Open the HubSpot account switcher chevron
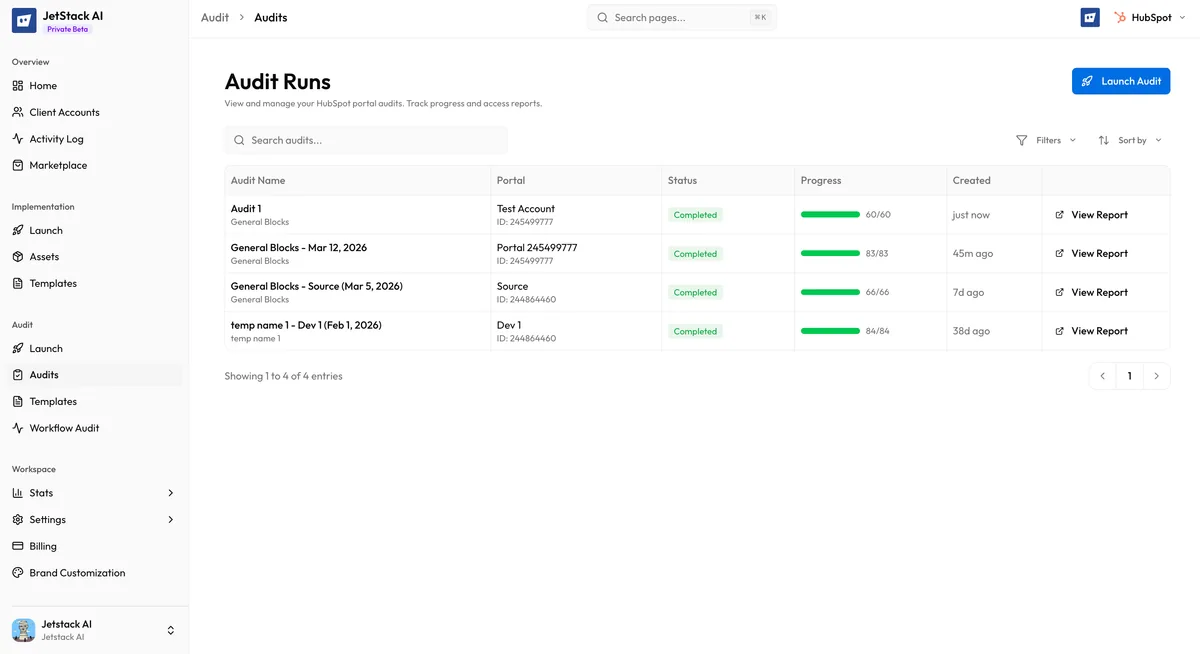This screenshot has height=654, width=1200. [1181, 17]
